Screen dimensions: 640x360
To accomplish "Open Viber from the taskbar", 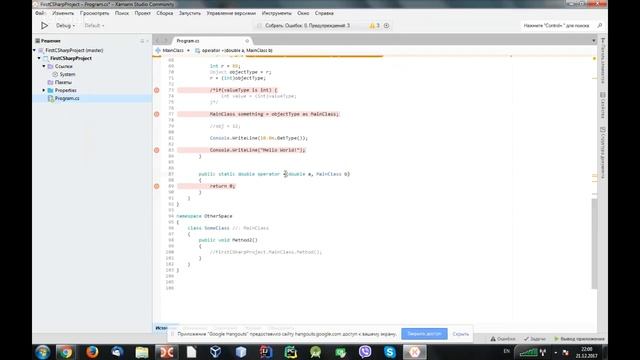I will coord(365,352).
